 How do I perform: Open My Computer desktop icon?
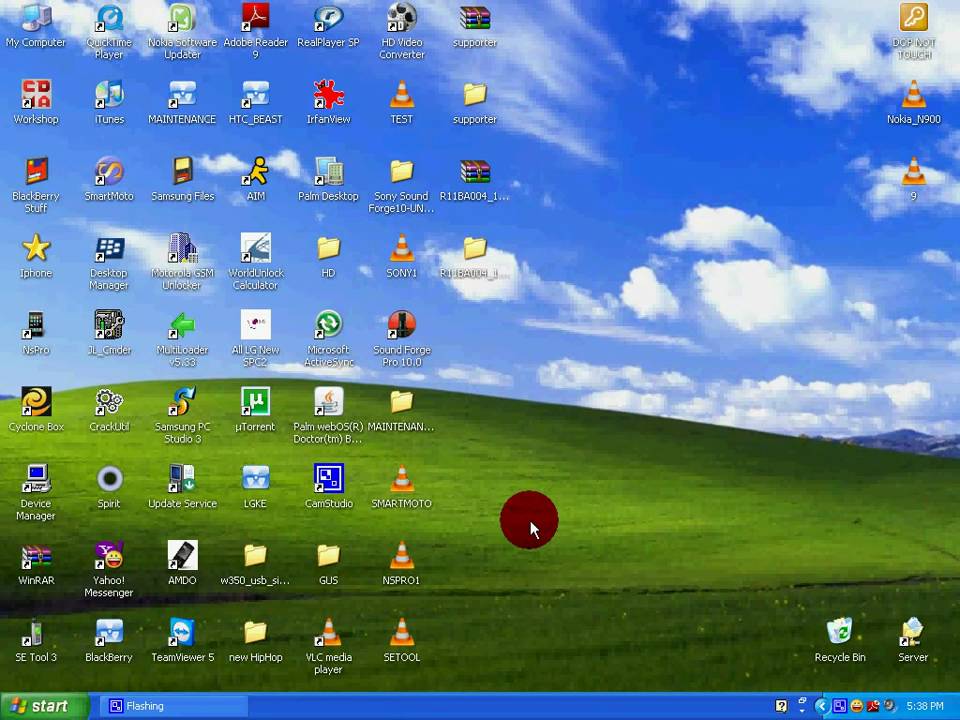[36, 18]
